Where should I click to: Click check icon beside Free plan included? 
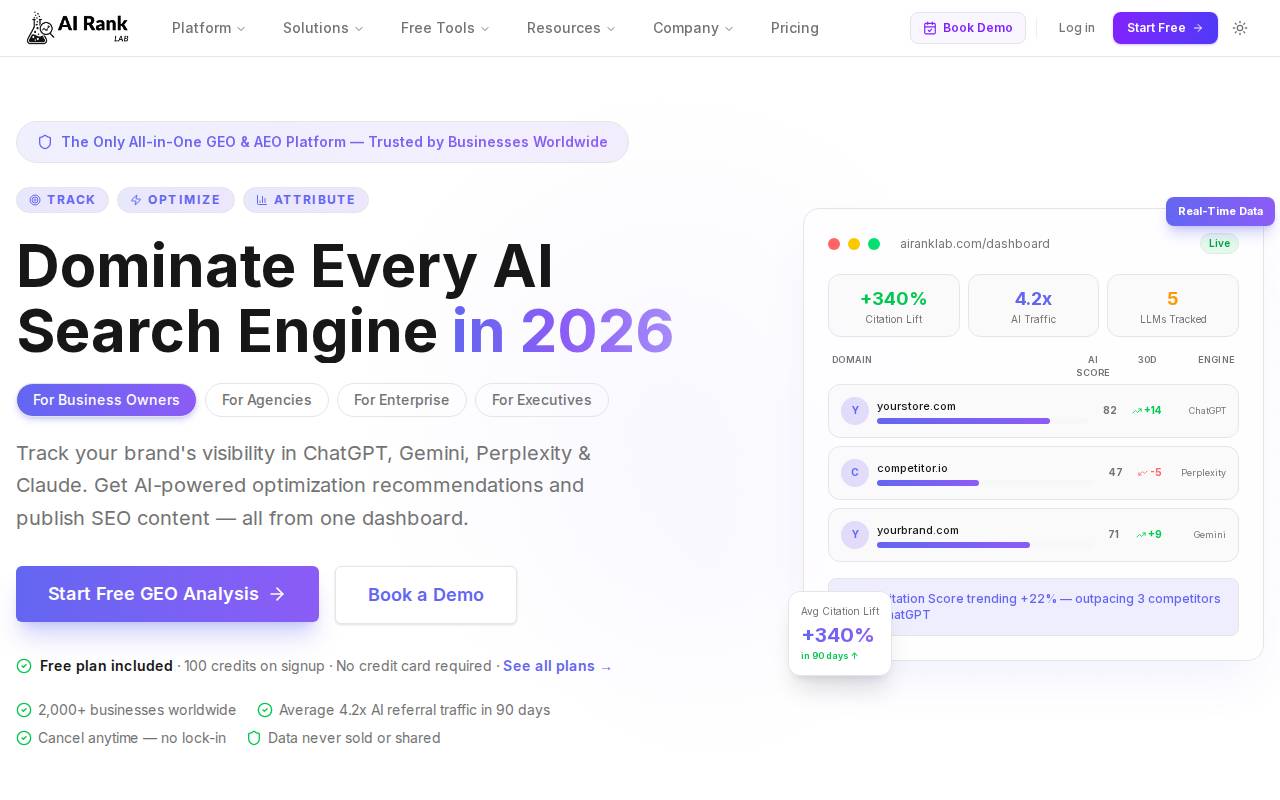pyautogui.click(x=24, y=666)
